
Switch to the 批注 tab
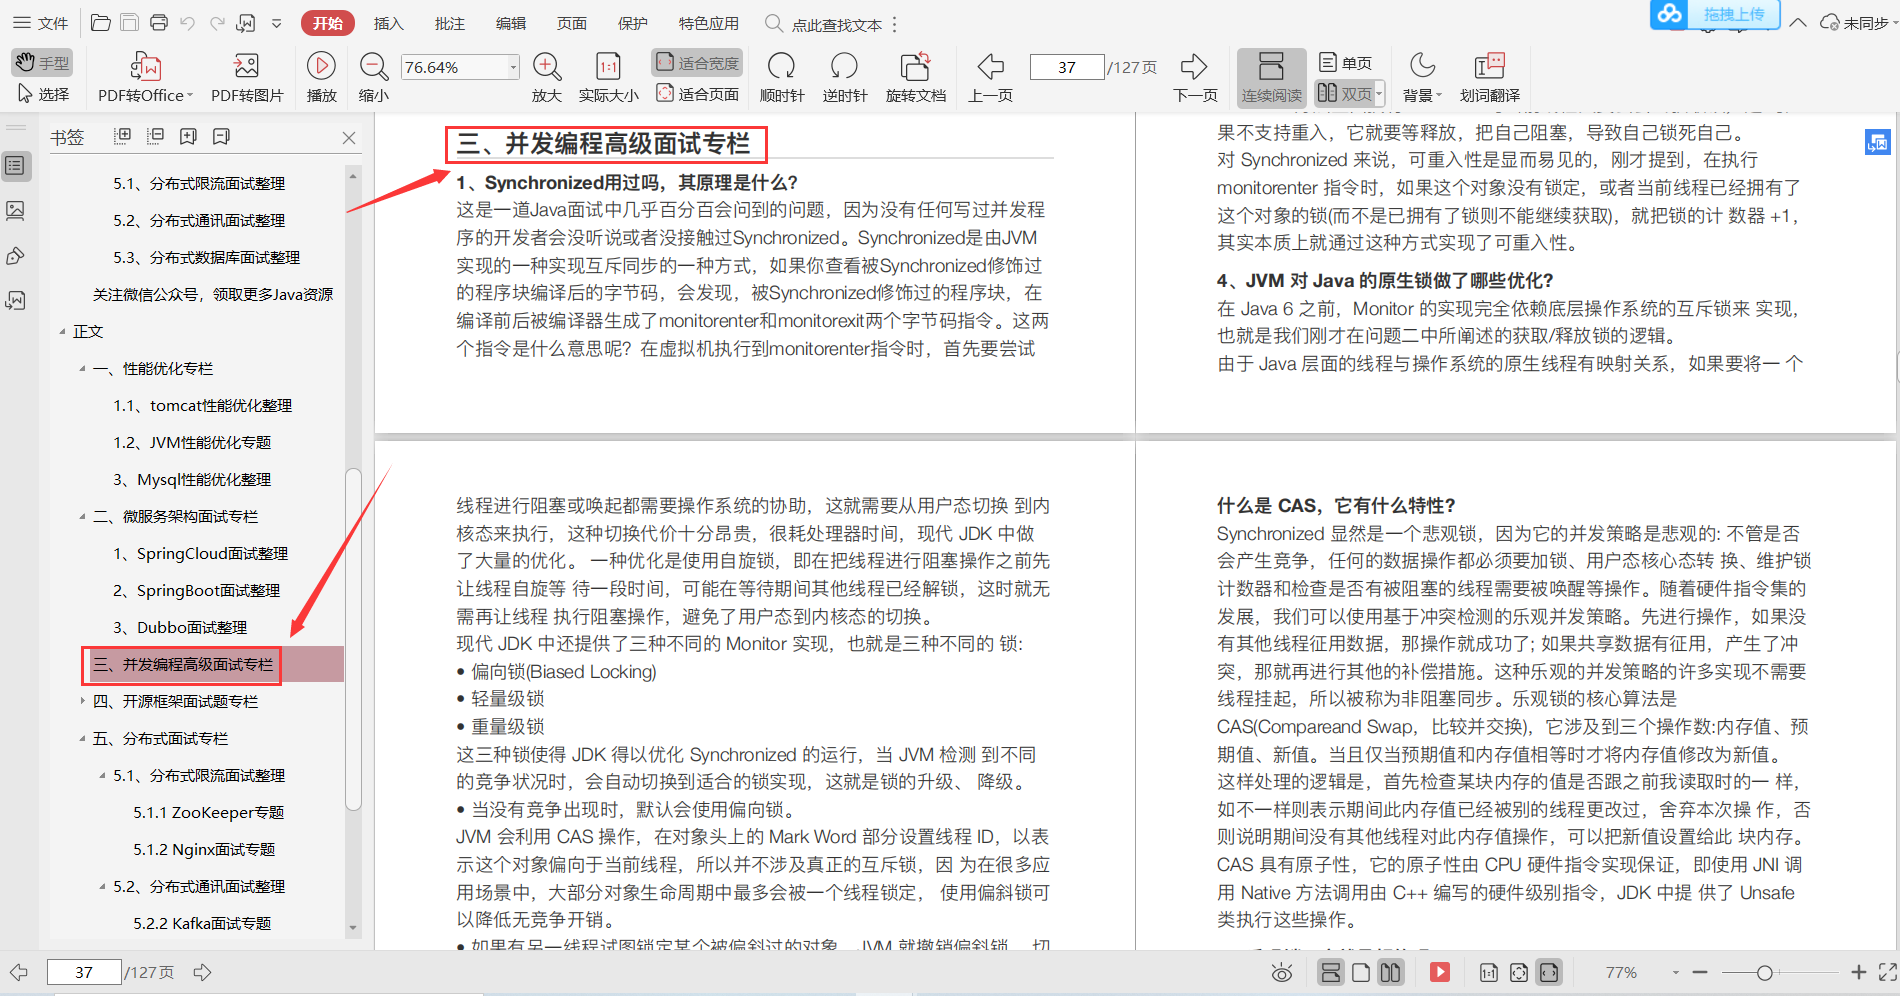click(x=450, y=23)
